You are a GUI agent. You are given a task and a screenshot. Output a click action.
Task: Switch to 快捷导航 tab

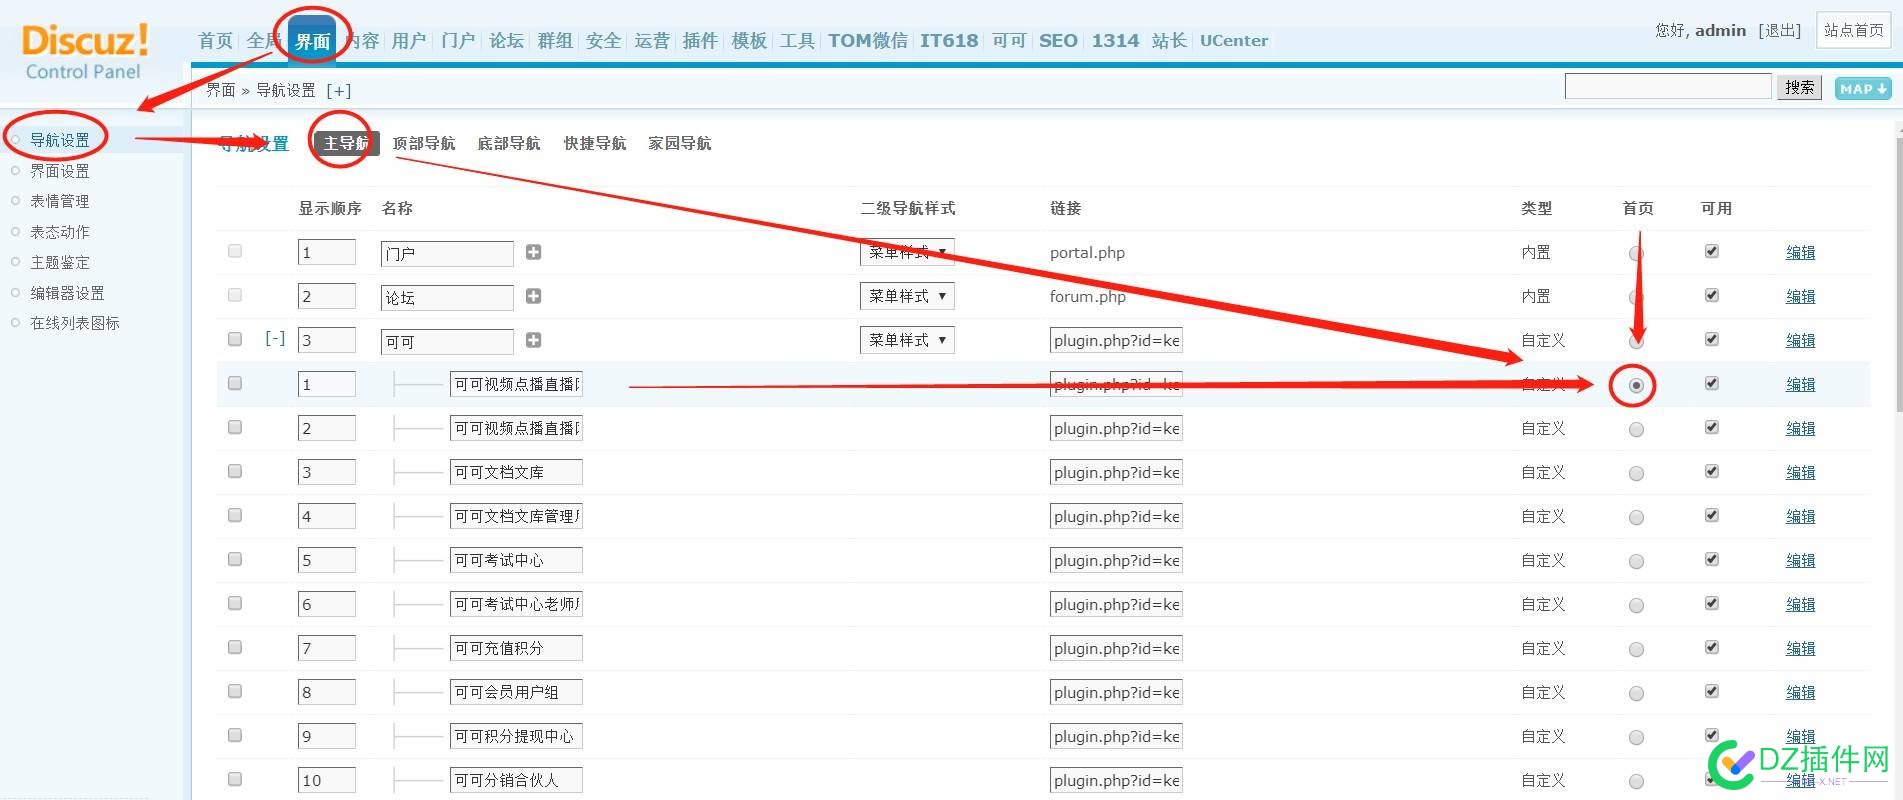click(595, 143)
